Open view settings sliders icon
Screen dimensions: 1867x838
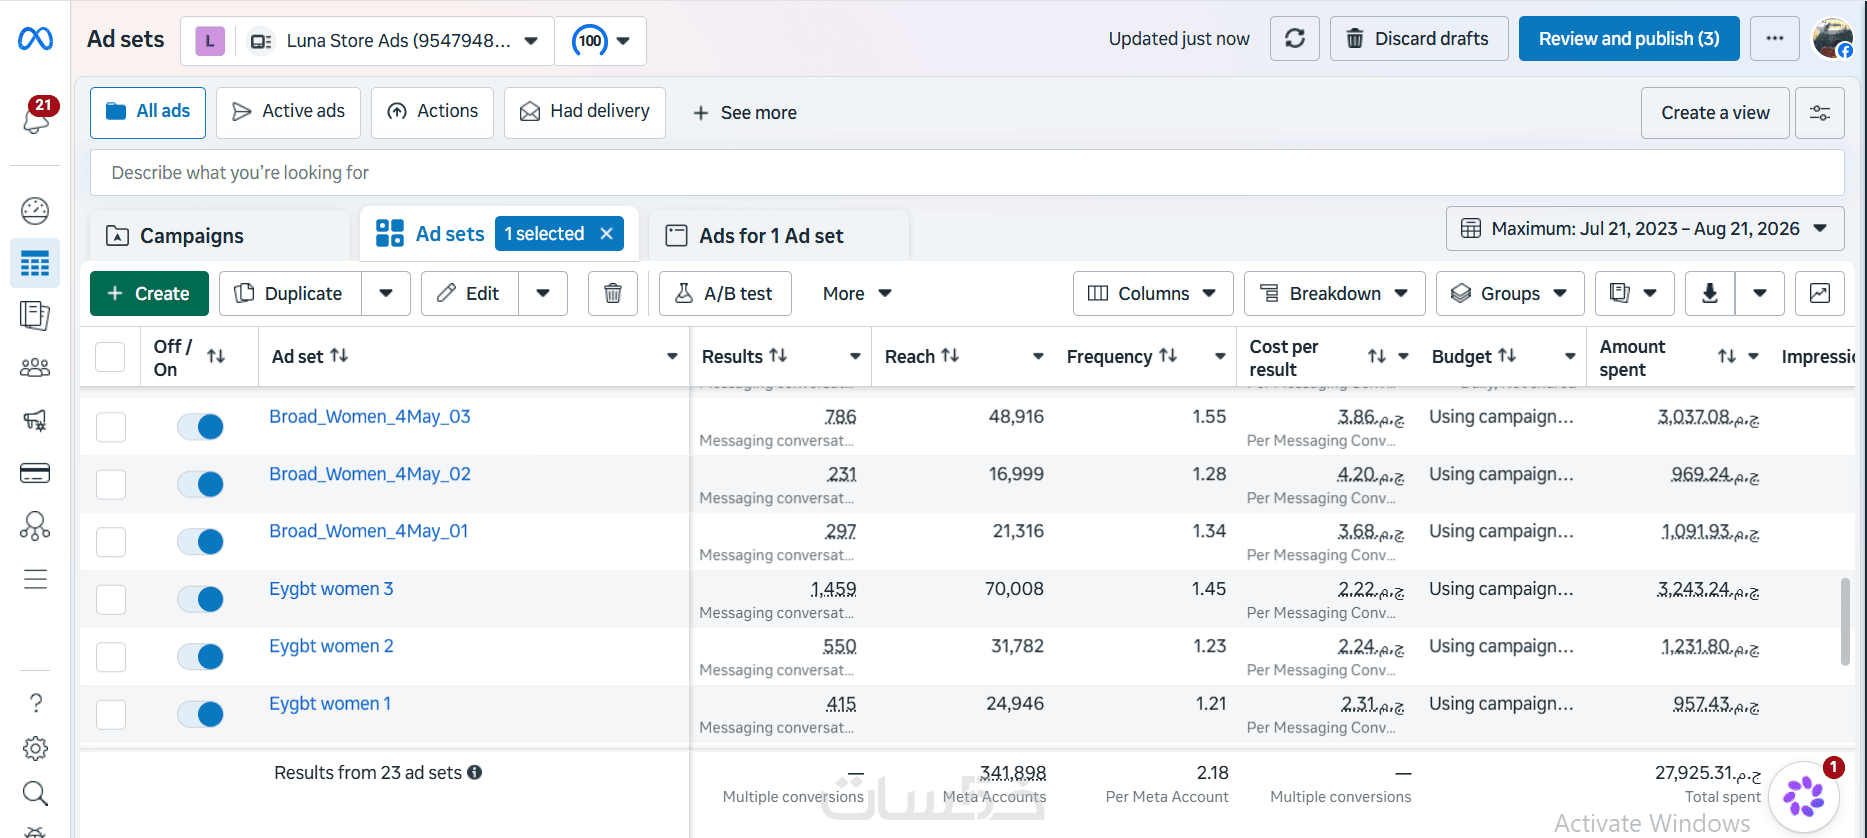(1820, 113)
